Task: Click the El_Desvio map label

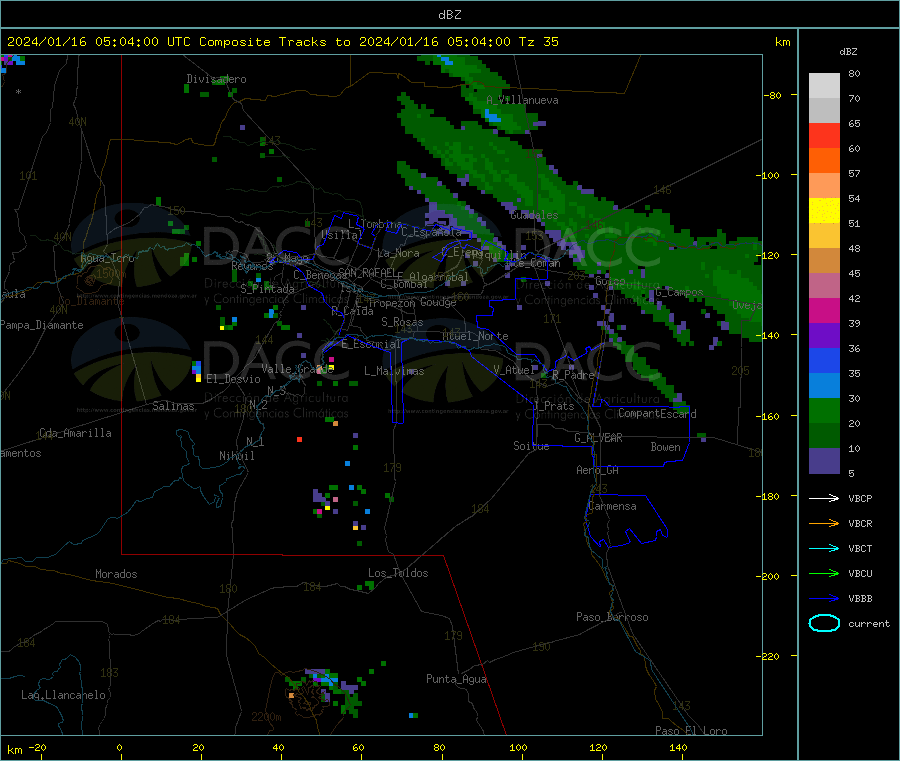Action: pos(233,379)
